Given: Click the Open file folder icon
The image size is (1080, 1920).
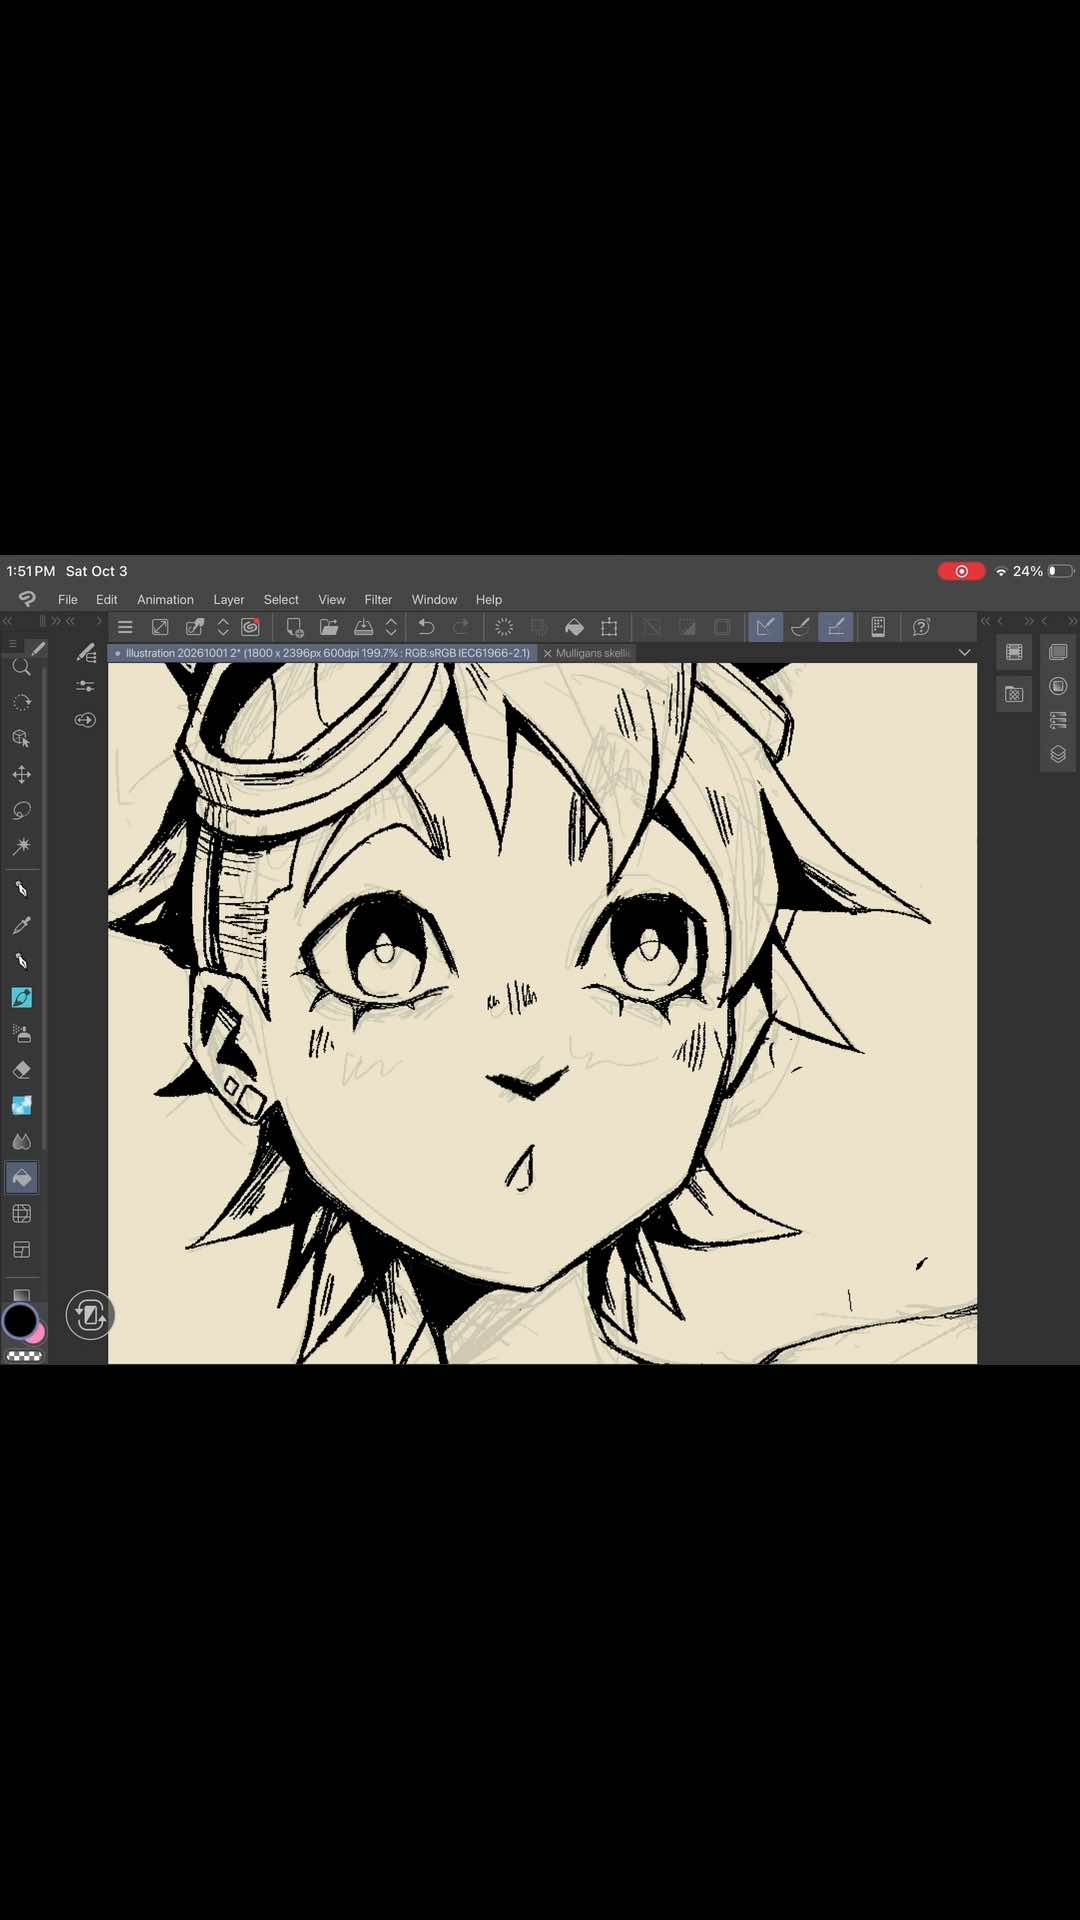Looking at the screenshot, I should 328,627.
